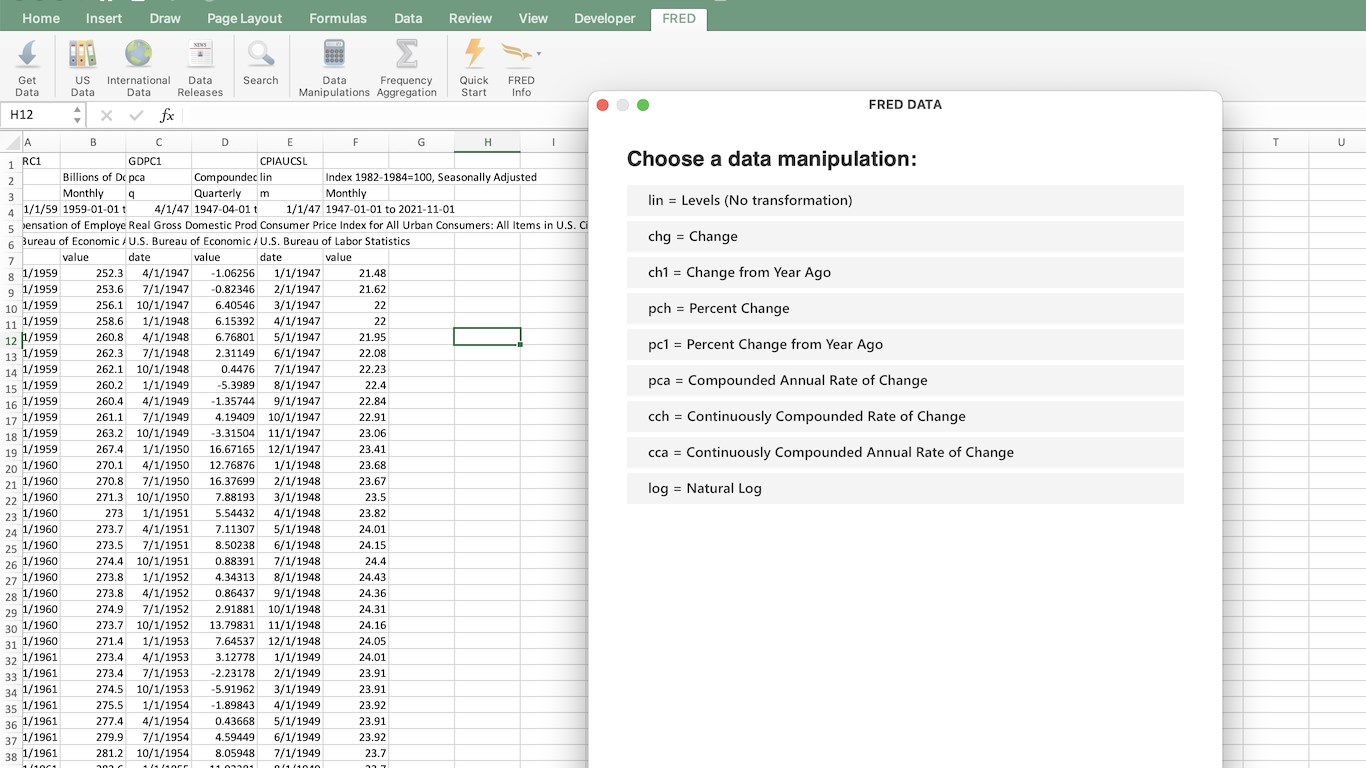Click the Get Data icon
This screenshot has width=1366, height=768.
coord(27,55)
